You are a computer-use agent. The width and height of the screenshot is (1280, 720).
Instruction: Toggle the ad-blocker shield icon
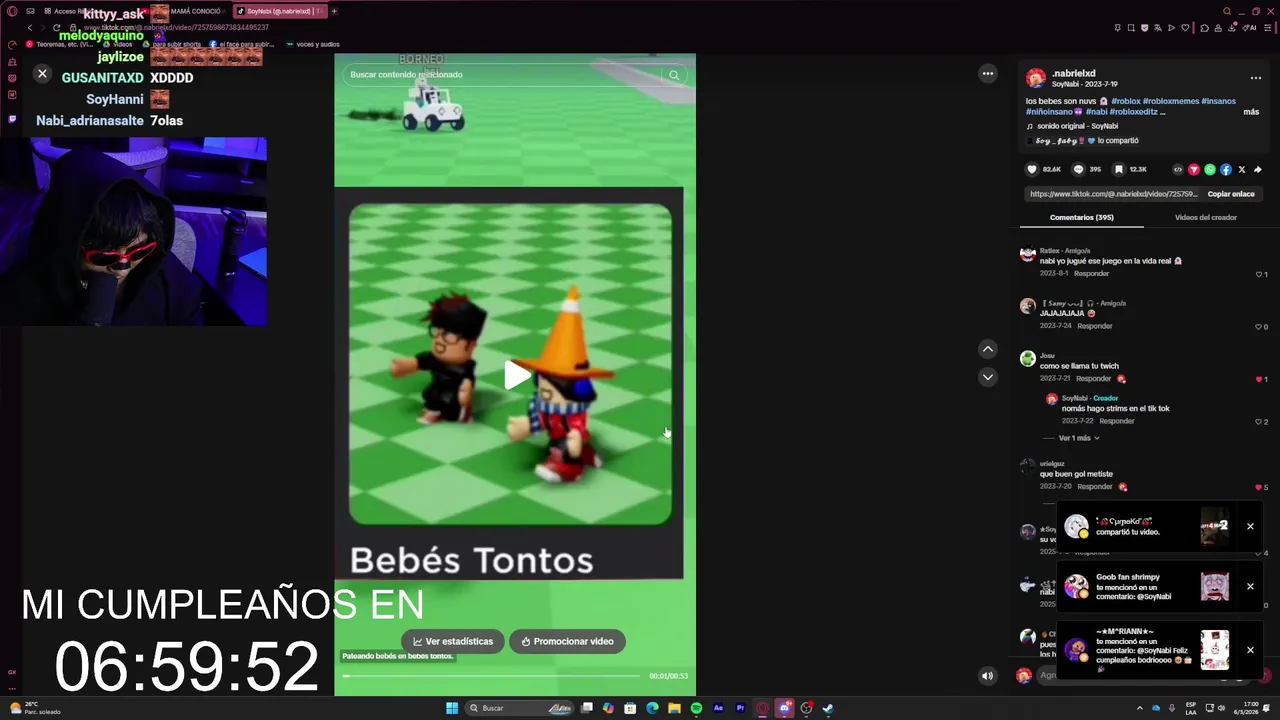[1145, 27]
